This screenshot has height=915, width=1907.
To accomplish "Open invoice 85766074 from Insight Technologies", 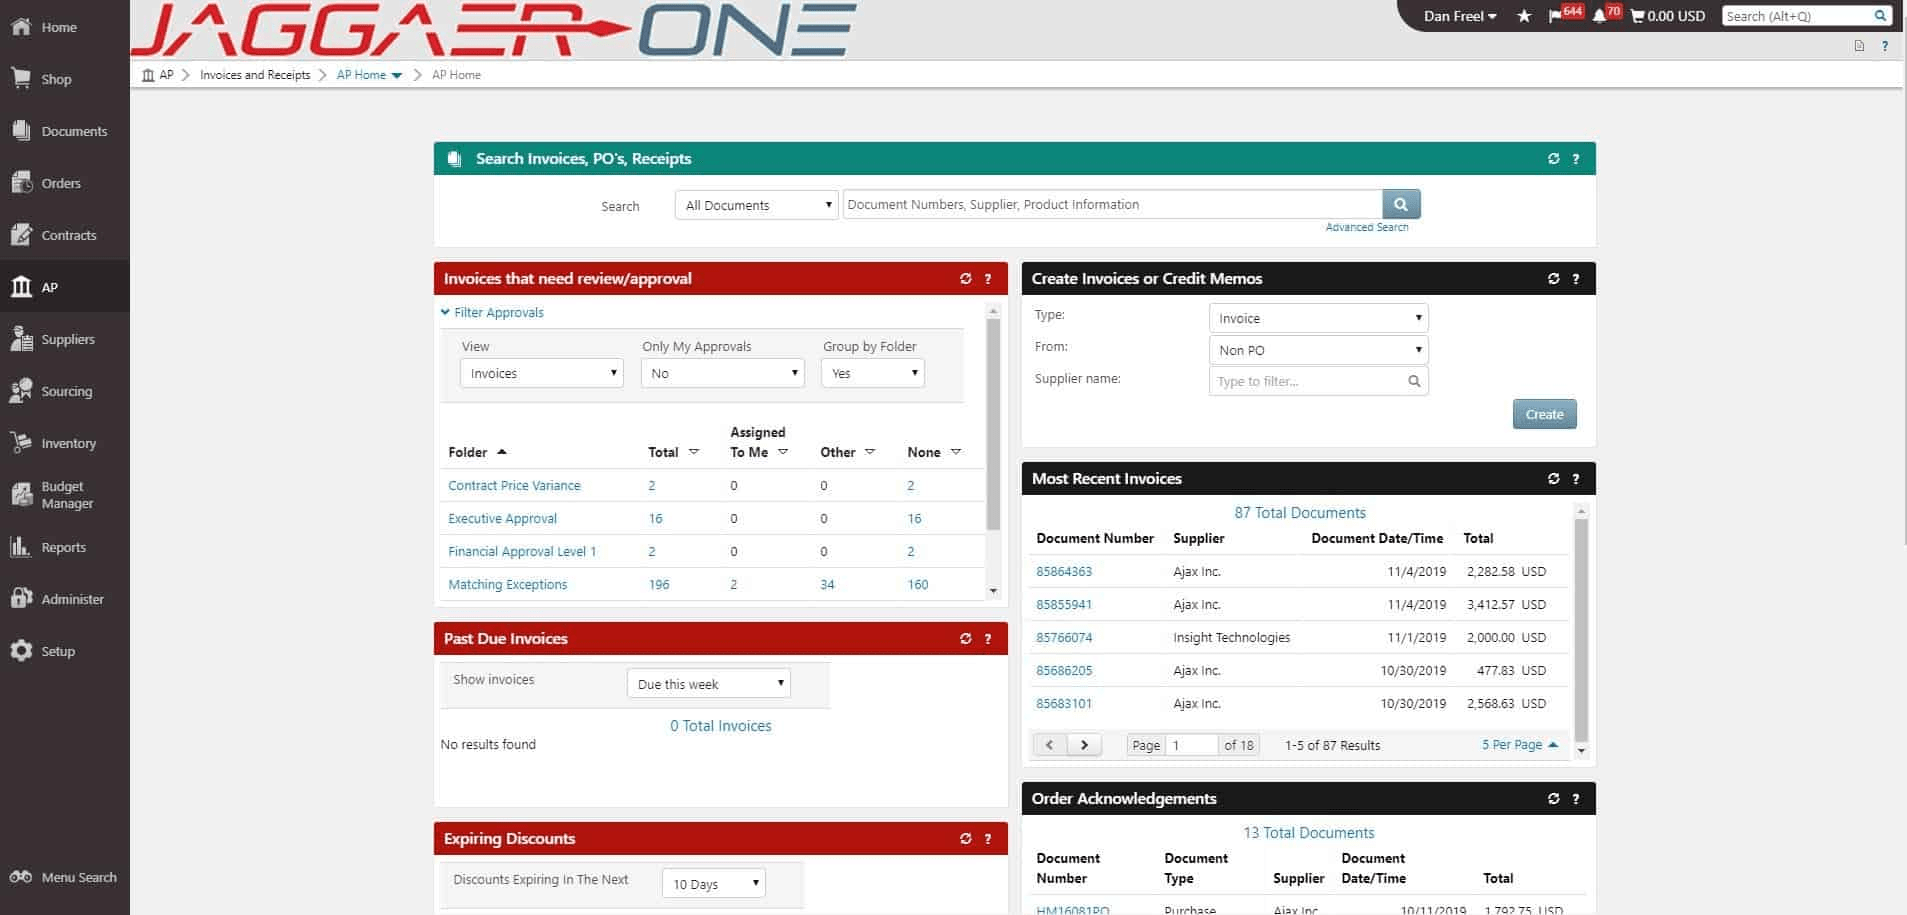I will 1063,637.
